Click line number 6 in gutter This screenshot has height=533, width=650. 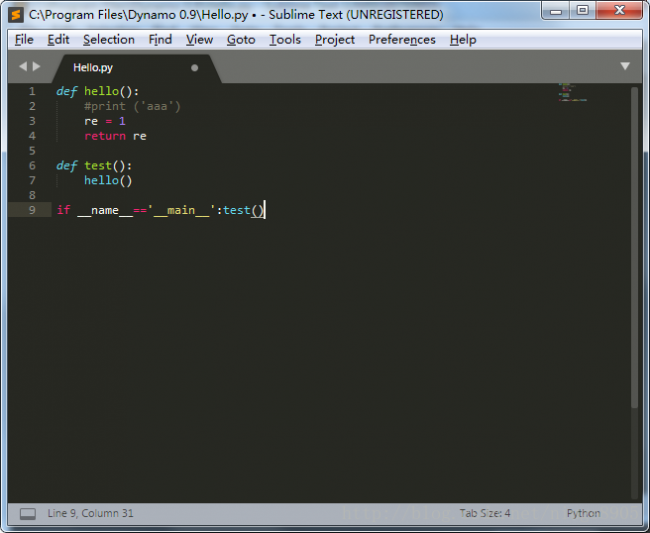(32, 166)
